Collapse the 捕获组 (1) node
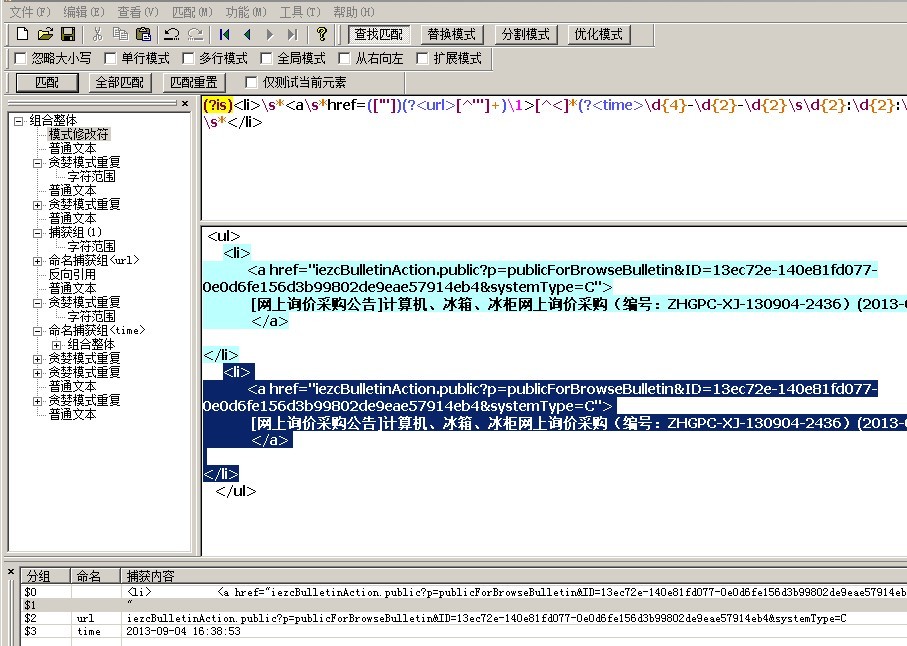The image size is (907, 646). click(38, 233)
